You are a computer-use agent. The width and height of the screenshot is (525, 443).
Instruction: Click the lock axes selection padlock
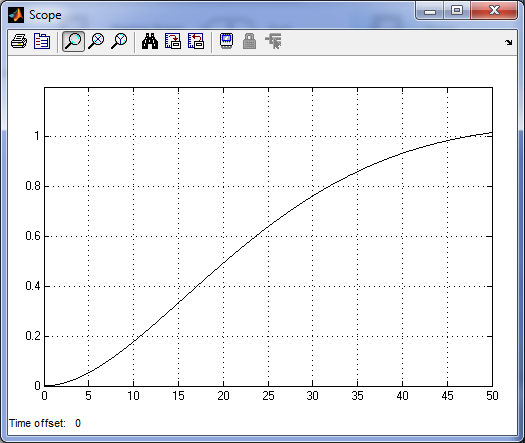click(249, 42)
